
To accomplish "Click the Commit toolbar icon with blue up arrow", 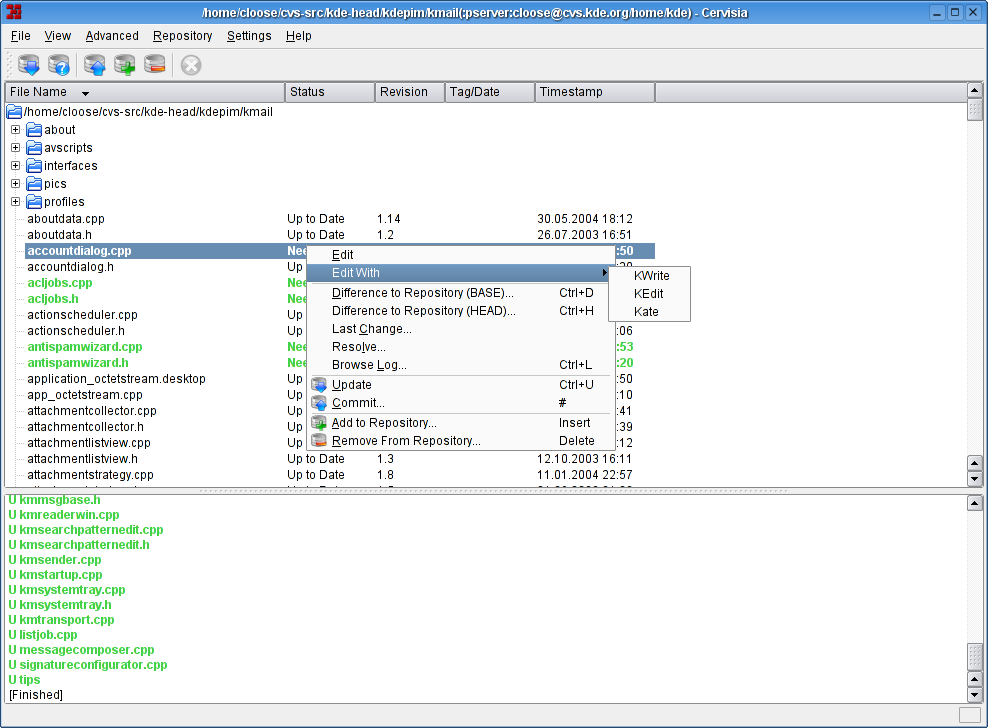I will (95, 65).
